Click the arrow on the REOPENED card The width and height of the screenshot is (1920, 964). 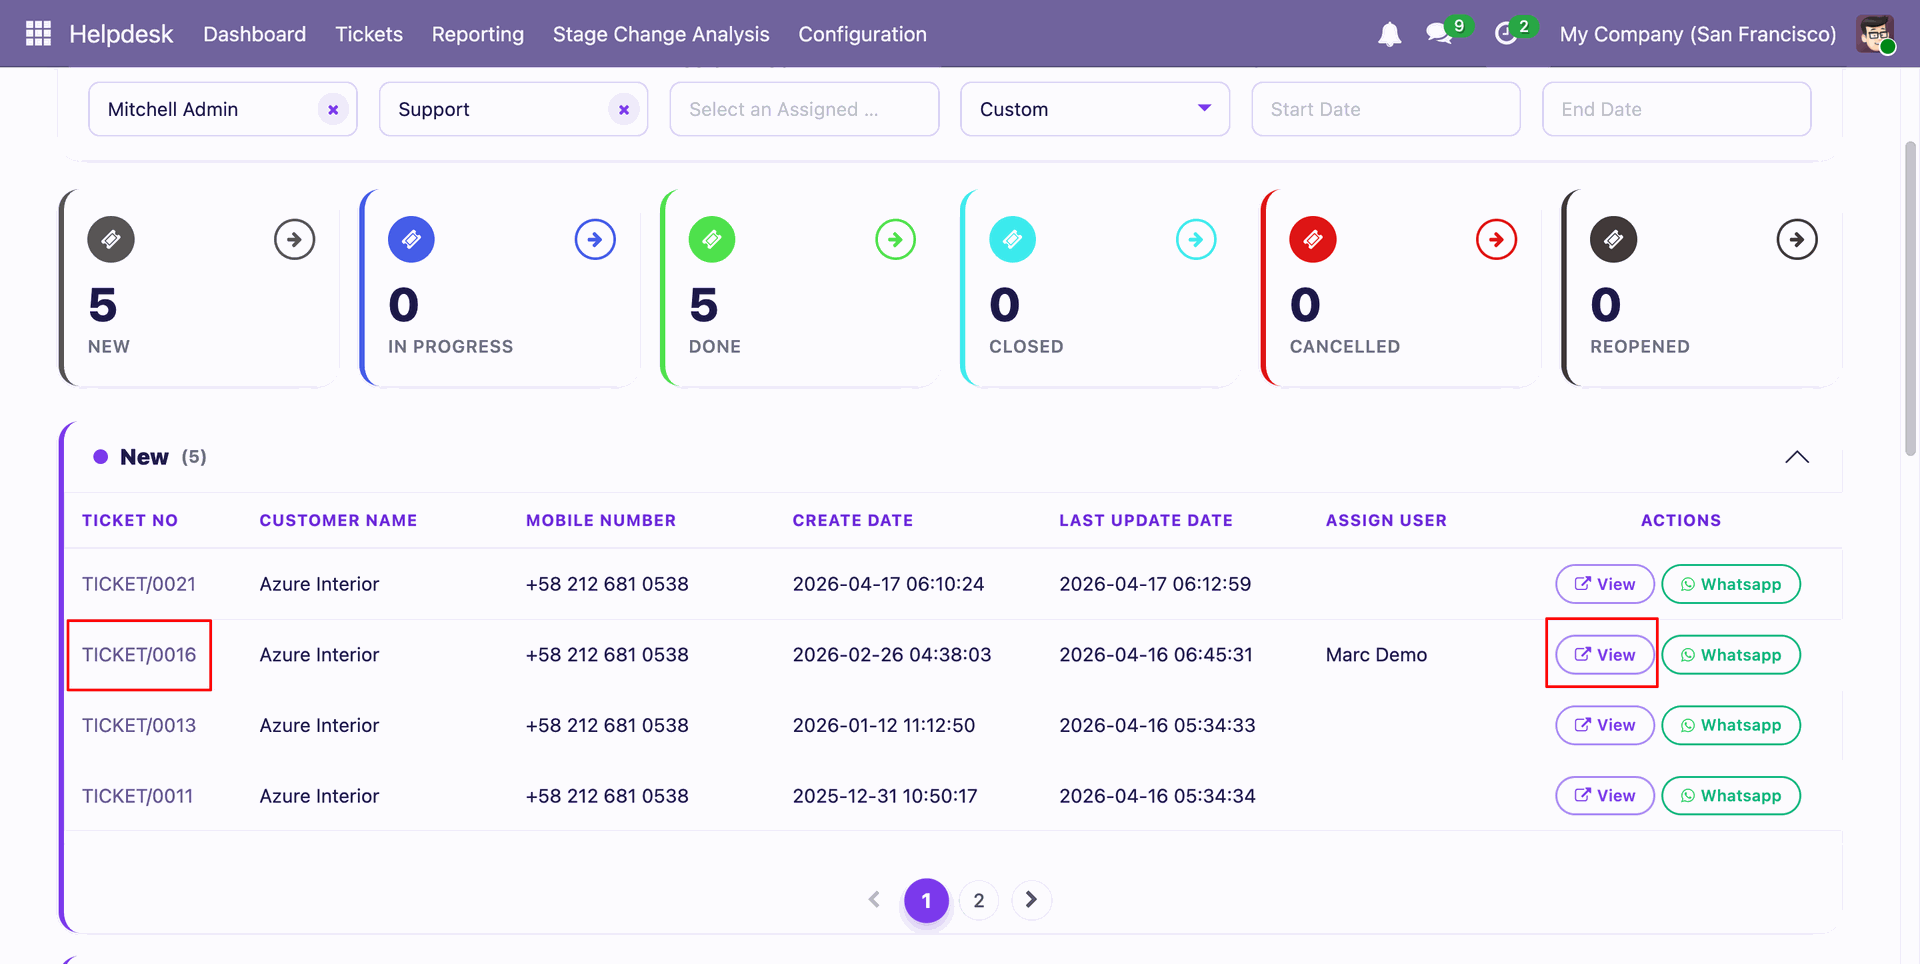(x=1797, y=240)
